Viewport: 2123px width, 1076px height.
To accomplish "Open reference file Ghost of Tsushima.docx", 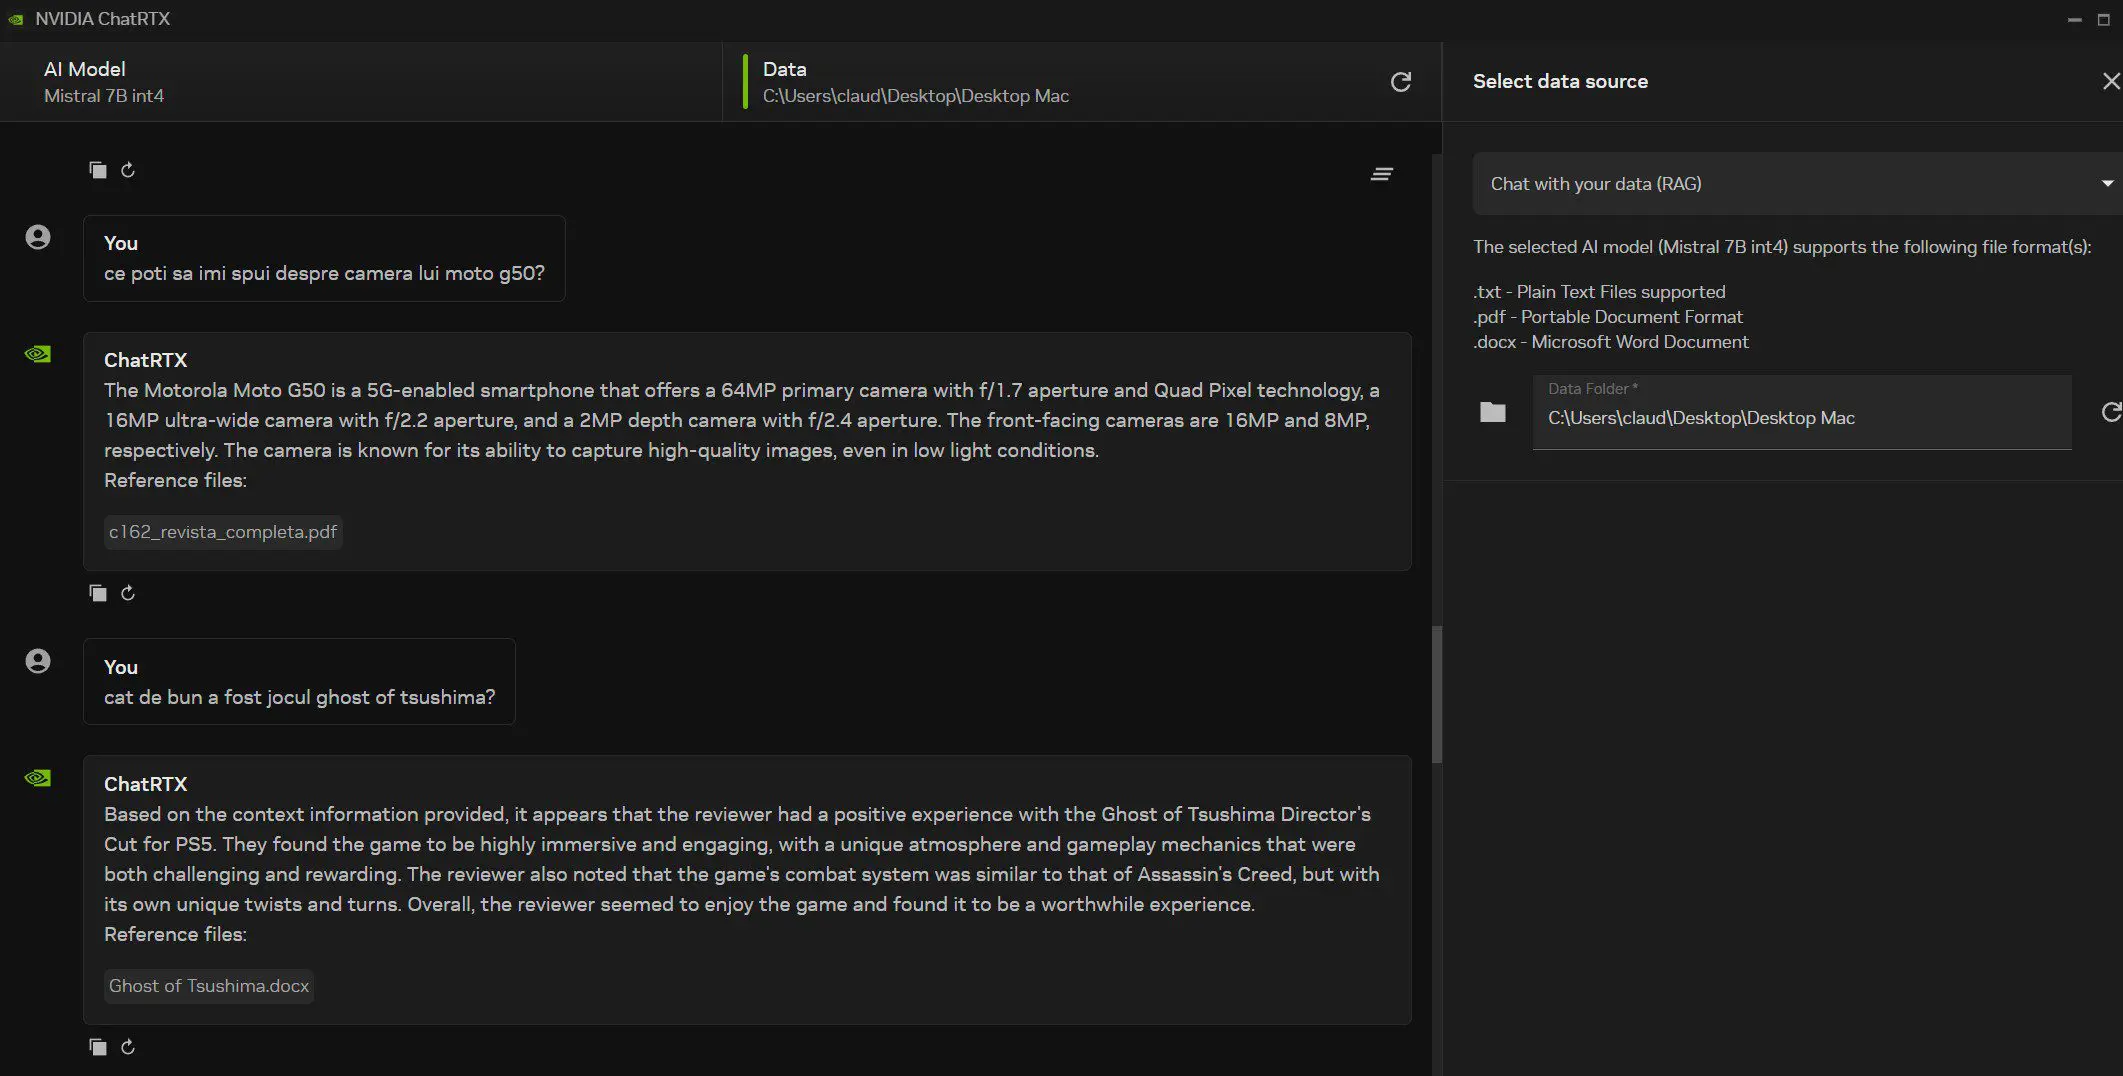I will pos(209,986).
